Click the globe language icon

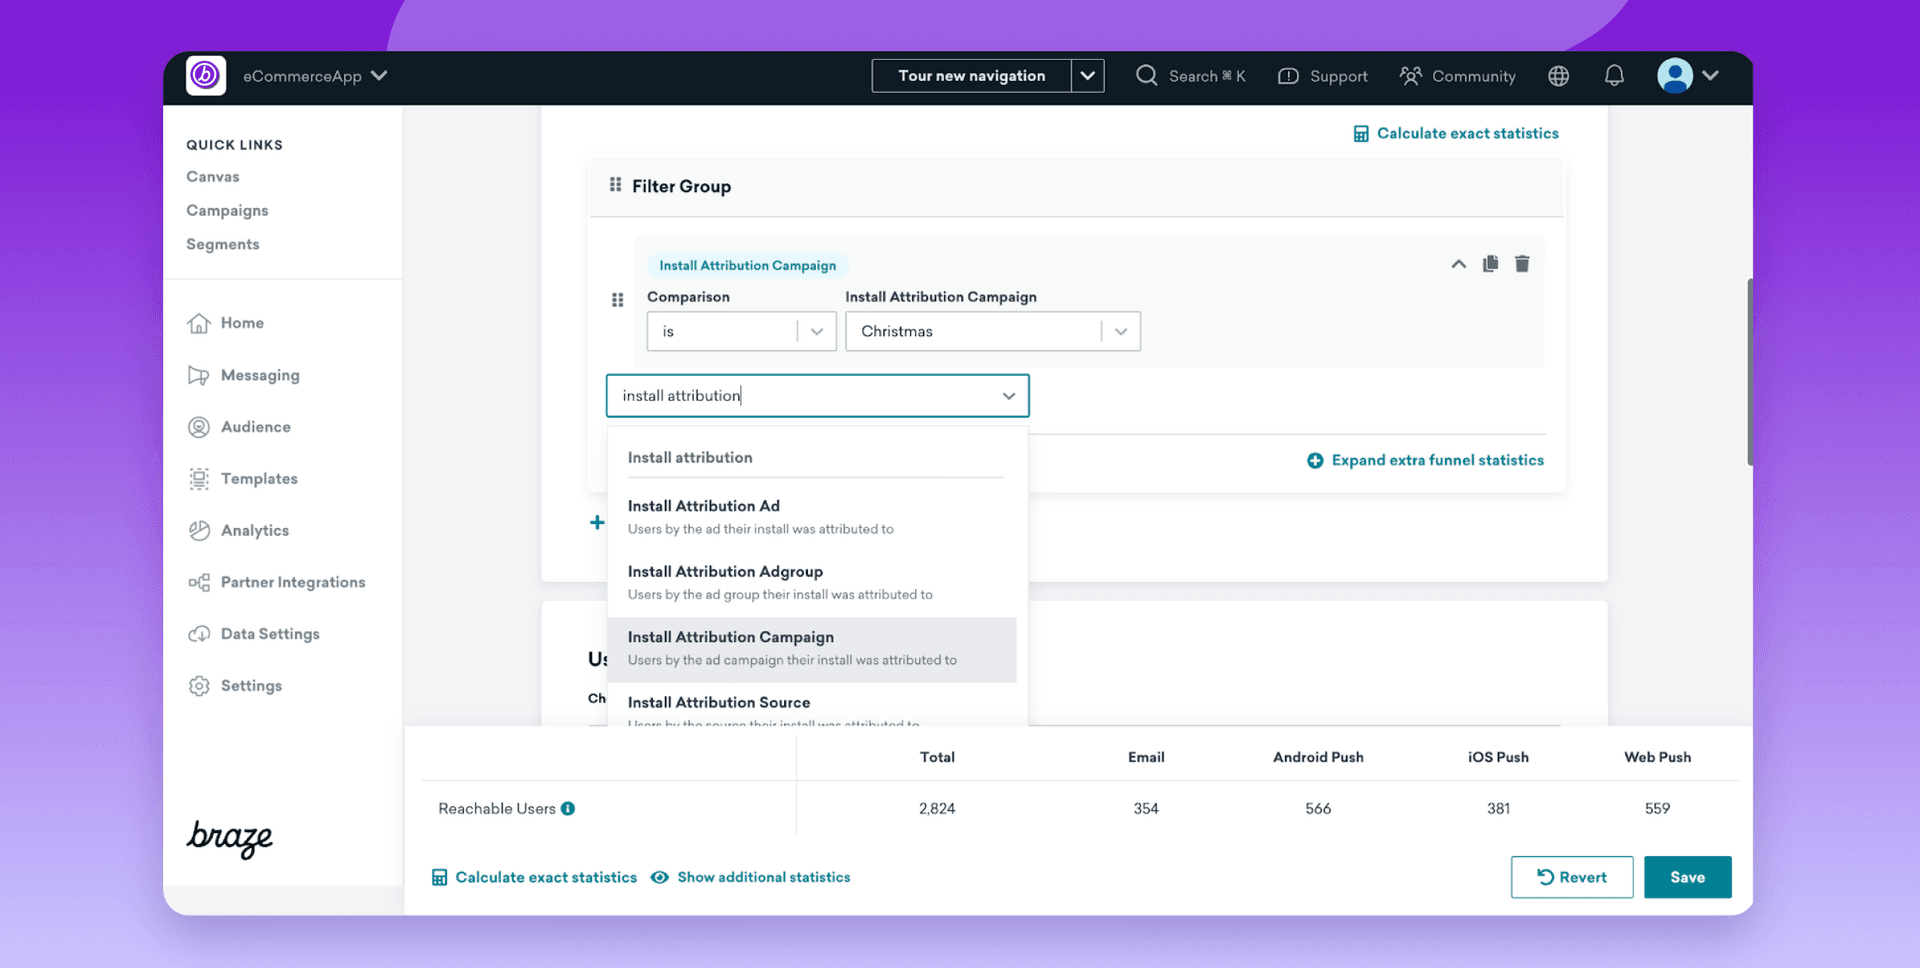click(1558, 76)
